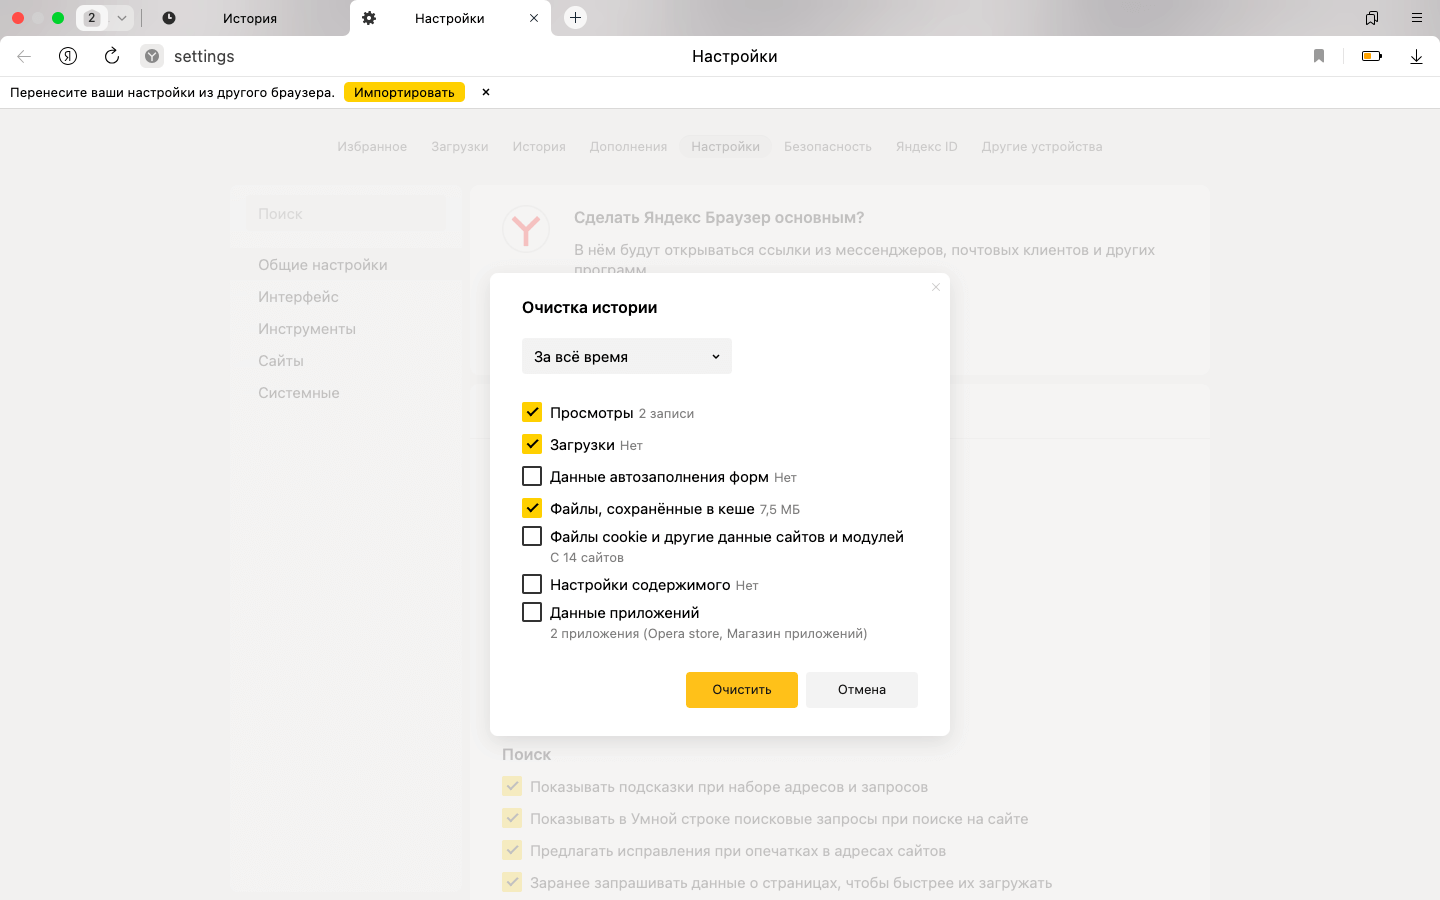Reload the page with the refresh icon

(x=112, y=56)
